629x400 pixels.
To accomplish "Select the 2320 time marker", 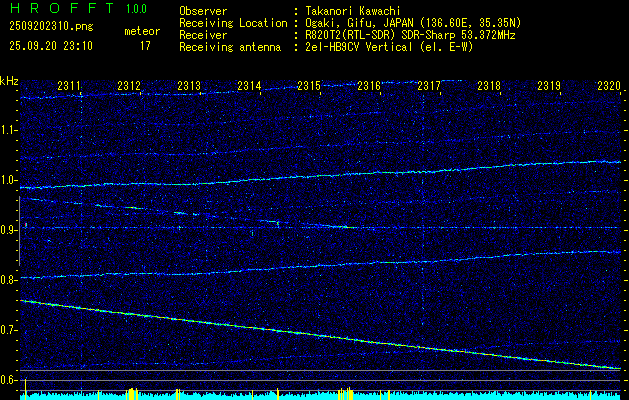I will [x=609, y=87].
